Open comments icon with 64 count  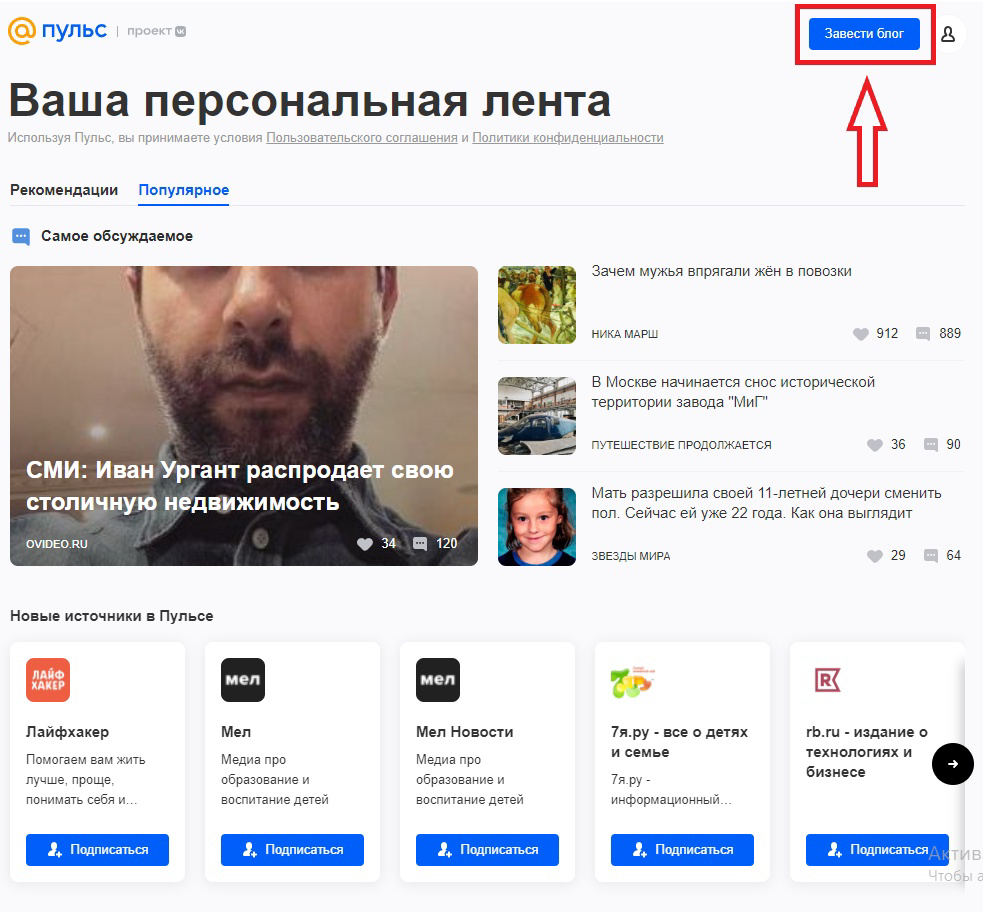click(931, 556)
